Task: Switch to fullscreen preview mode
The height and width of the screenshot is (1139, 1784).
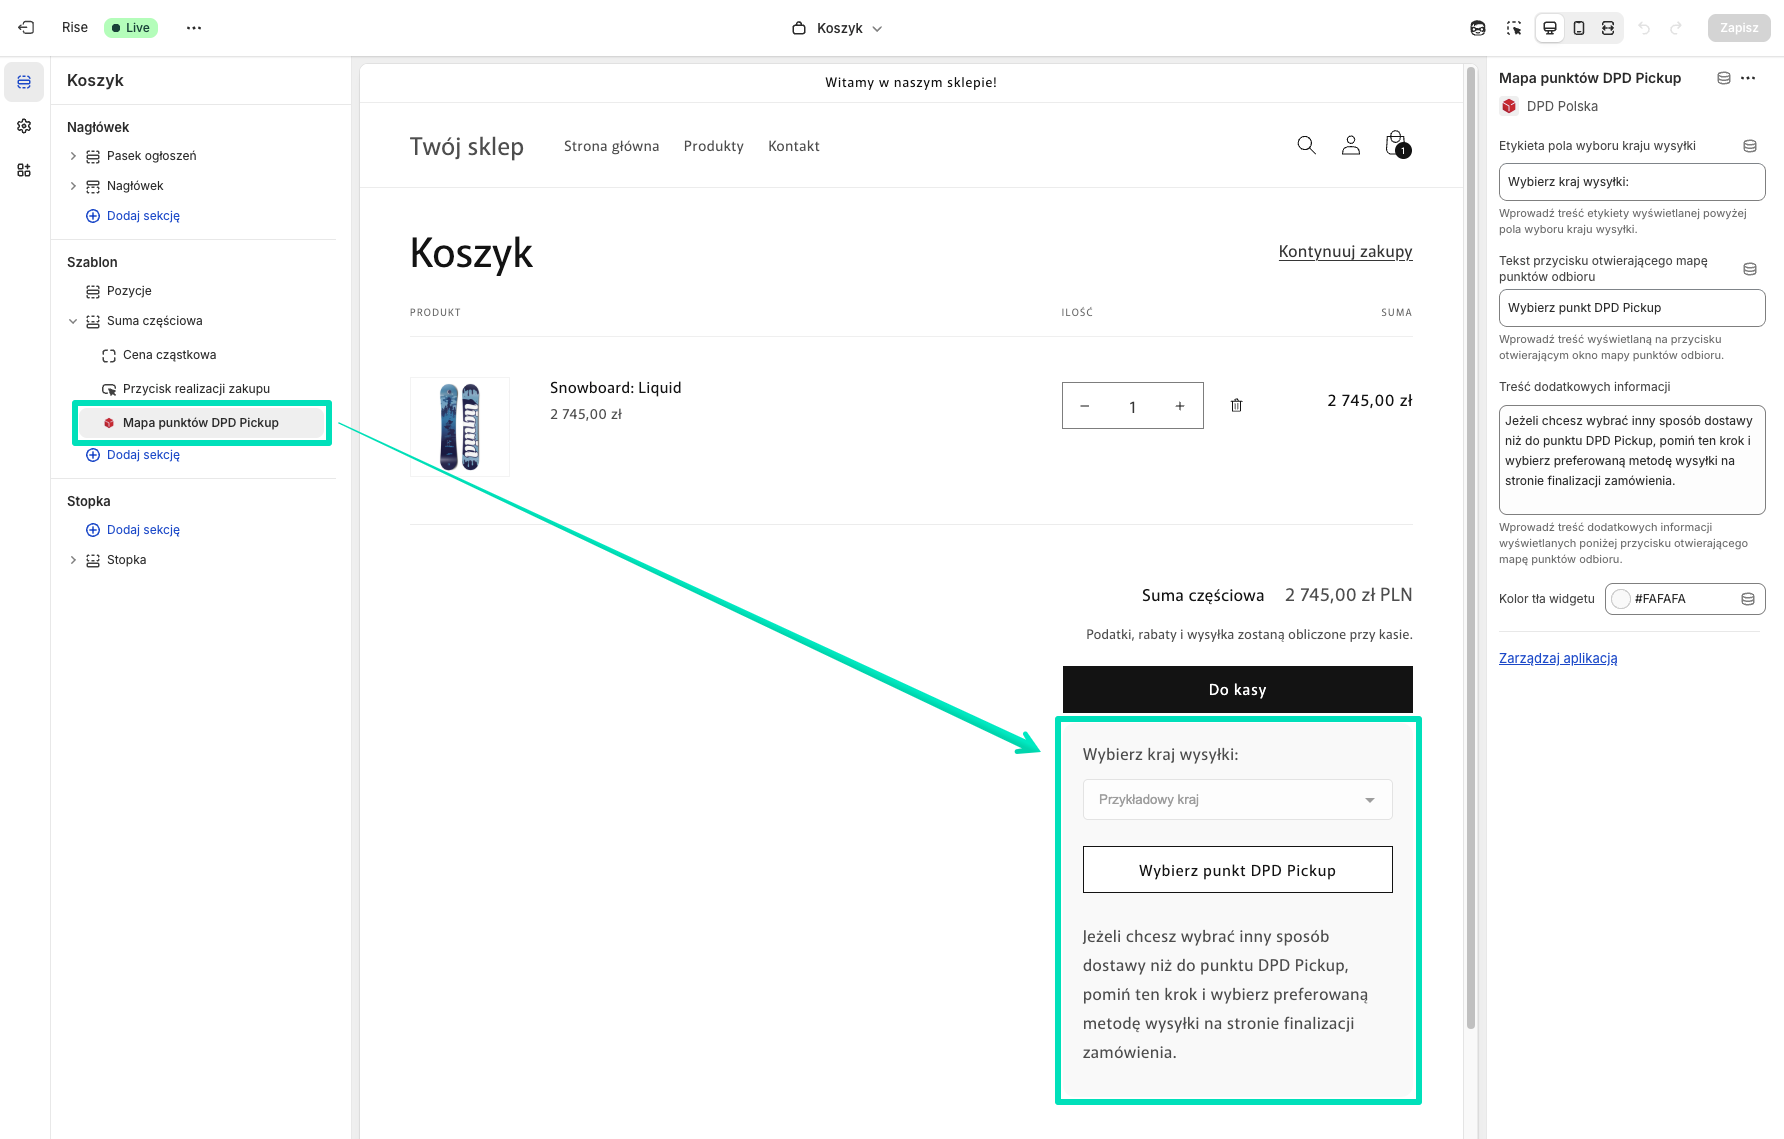Action: tap(1608, 28)
